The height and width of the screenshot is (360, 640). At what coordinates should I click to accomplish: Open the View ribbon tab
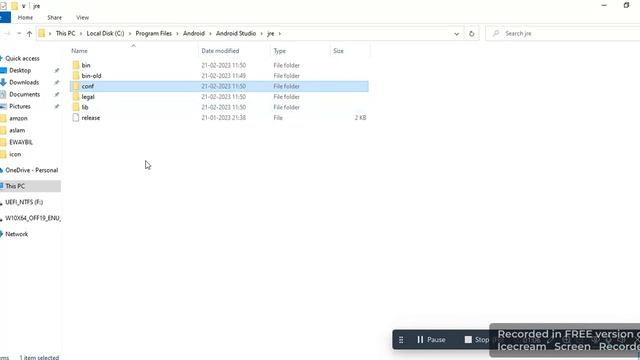coord(82,18)
